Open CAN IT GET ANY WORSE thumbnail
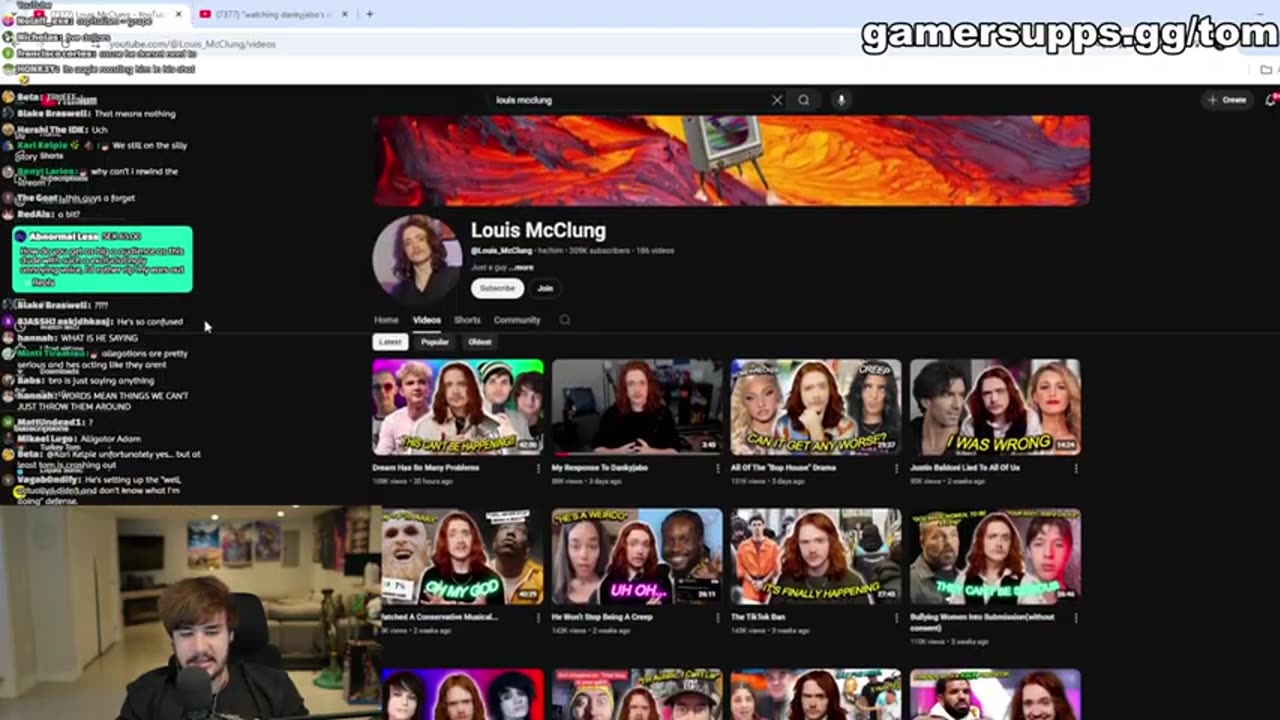The width and height of the screenshot is (1280, 720). click(816, 407)
